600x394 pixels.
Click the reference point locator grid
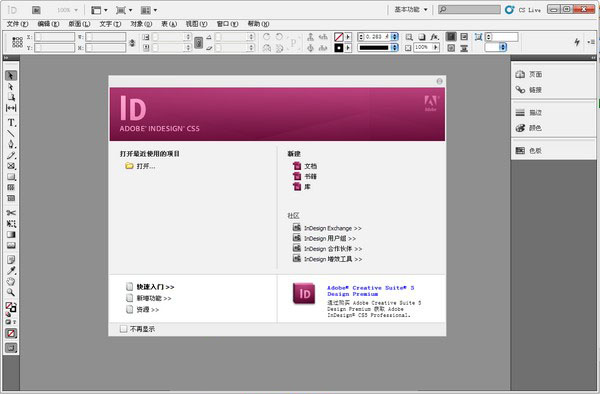pyautogui.click(x=17, y=42)
